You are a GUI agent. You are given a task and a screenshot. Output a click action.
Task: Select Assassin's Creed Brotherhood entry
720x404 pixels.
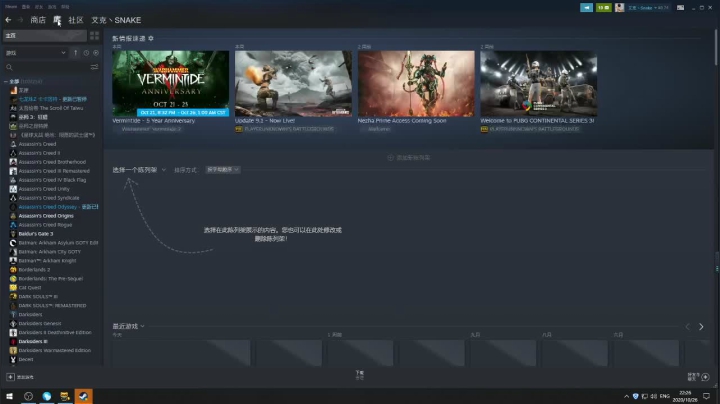click(52, 162)
